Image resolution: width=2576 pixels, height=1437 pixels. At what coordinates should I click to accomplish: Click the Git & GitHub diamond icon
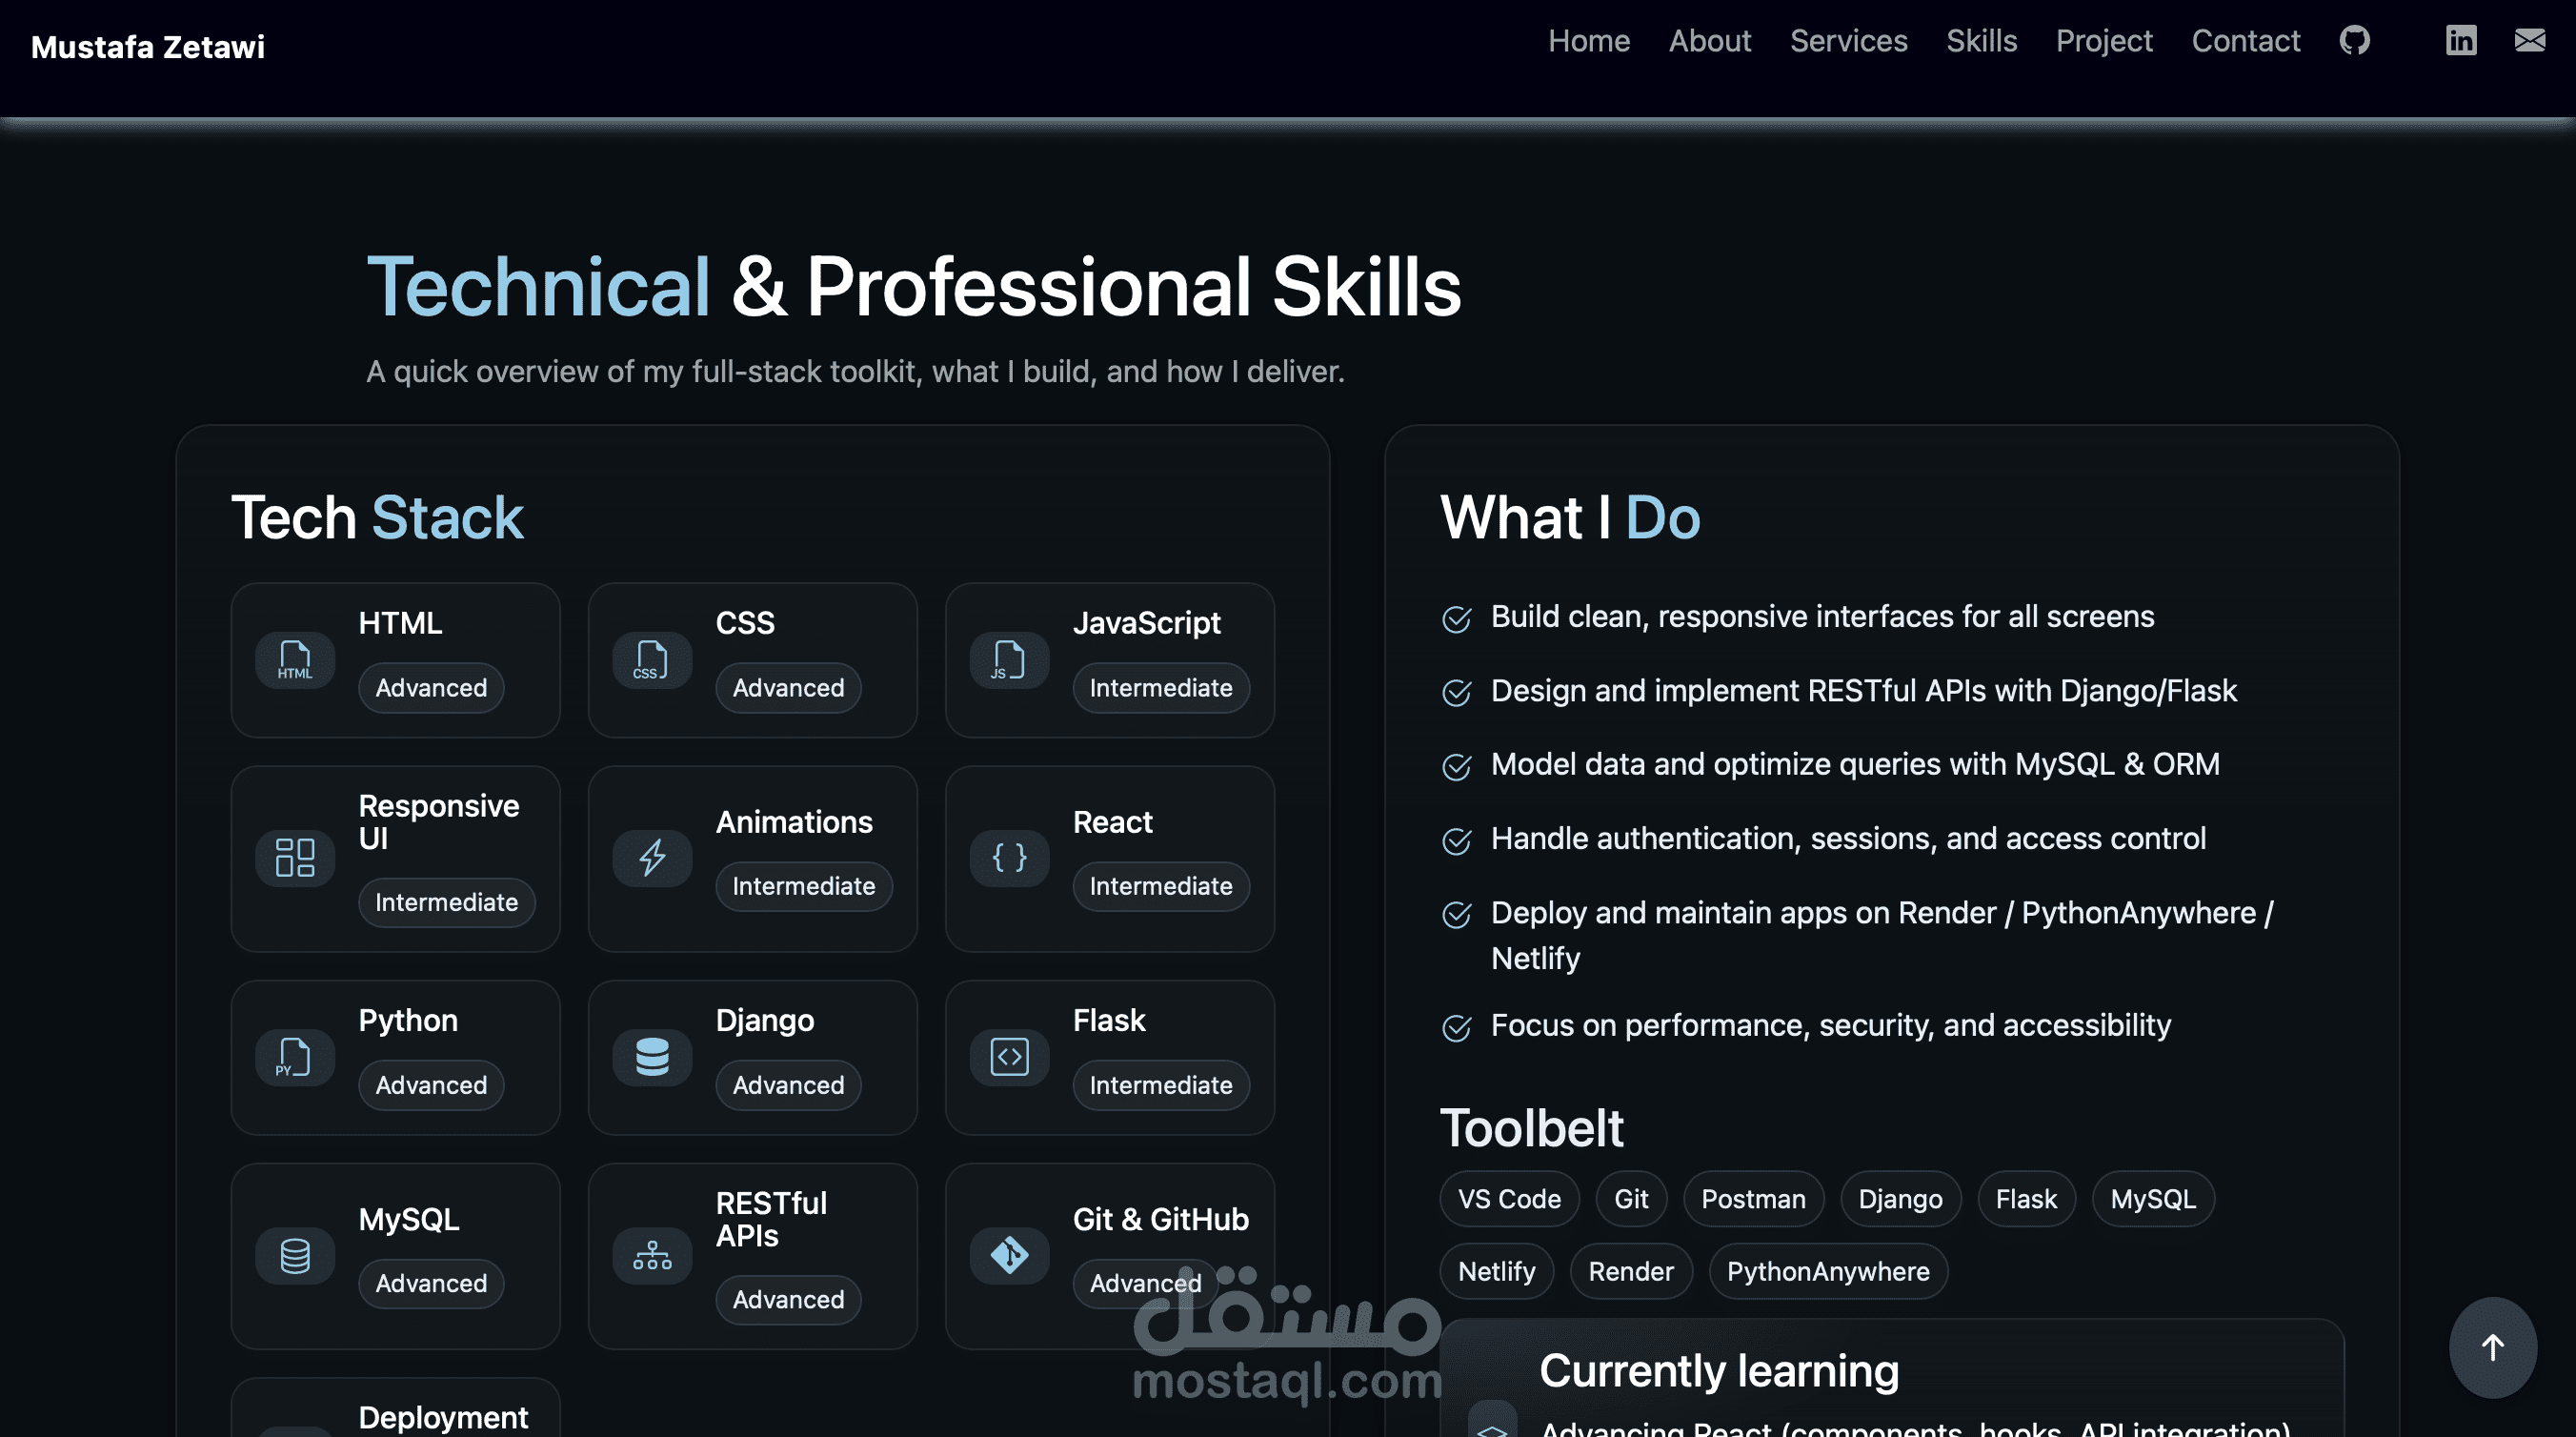(1009, 1255)
